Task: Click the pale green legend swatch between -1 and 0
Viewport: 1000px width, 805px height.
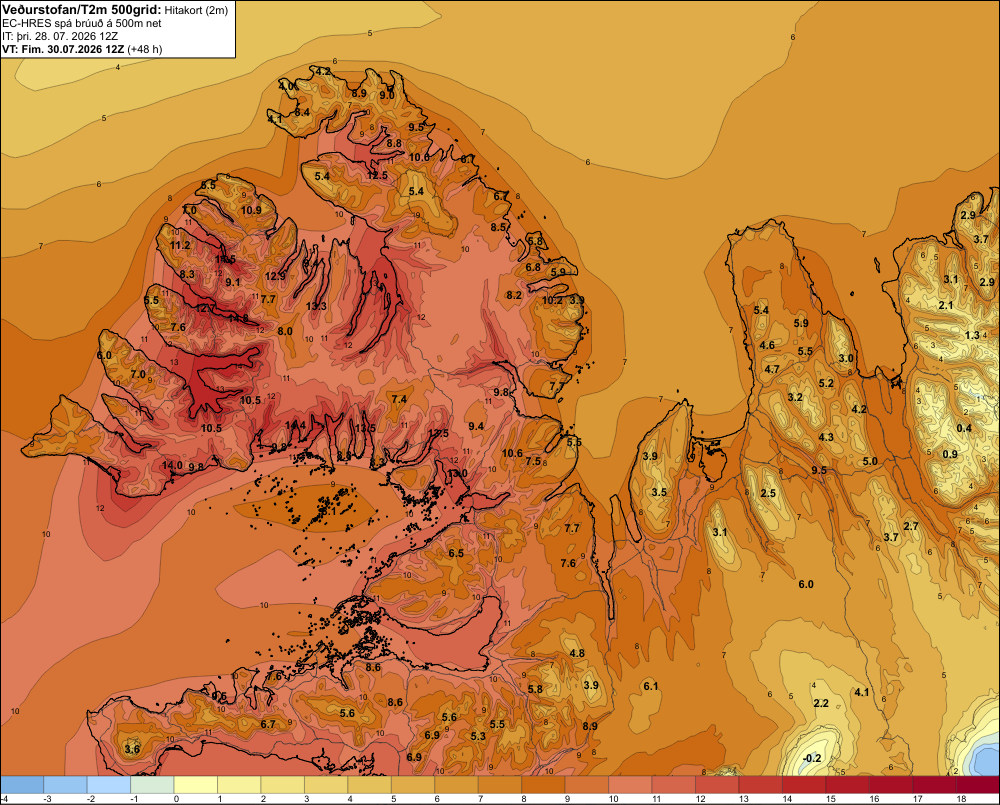Action: click(x=152, y=785)
